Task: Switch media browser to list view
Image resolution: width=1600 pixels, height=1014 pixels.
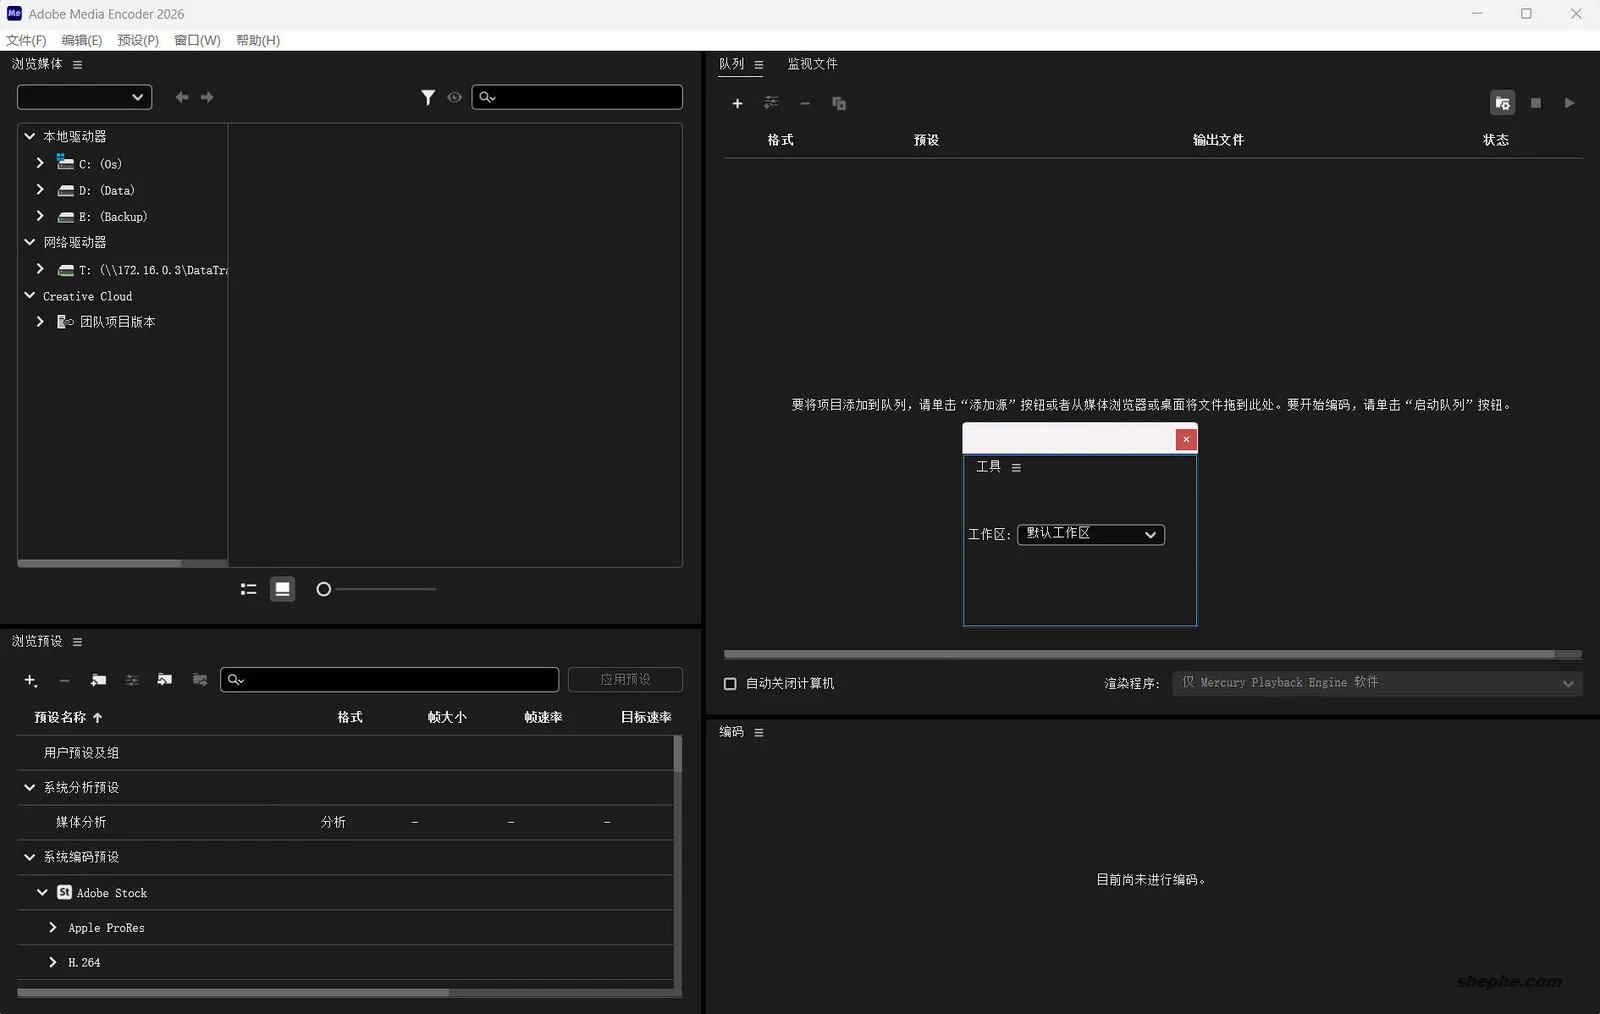Action: point(249,590)
